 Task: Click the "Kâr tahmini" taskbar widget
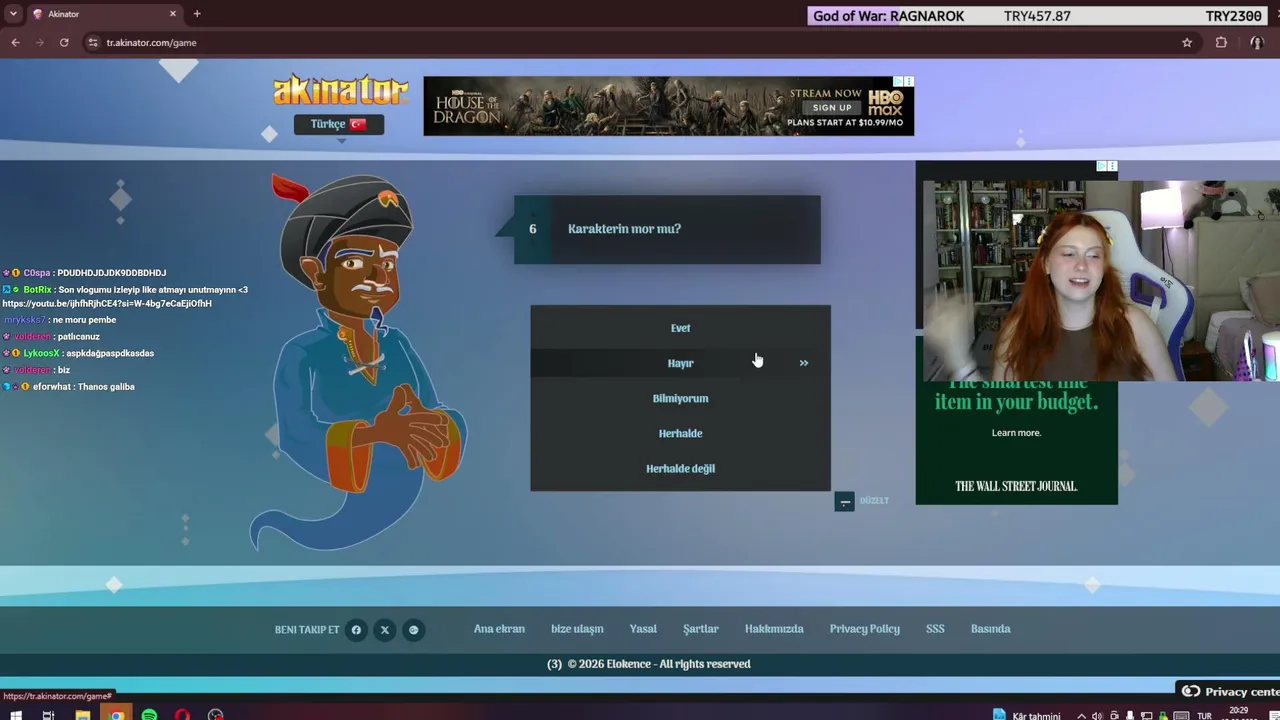(x=1028, y=716)
